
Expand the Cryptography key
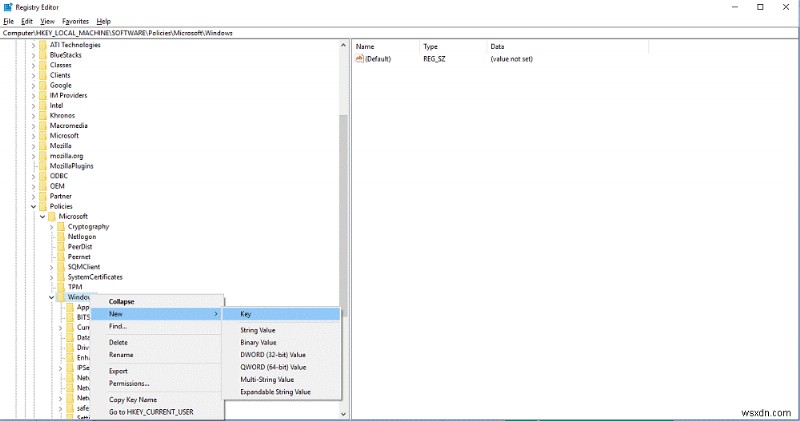click(52, 227)
